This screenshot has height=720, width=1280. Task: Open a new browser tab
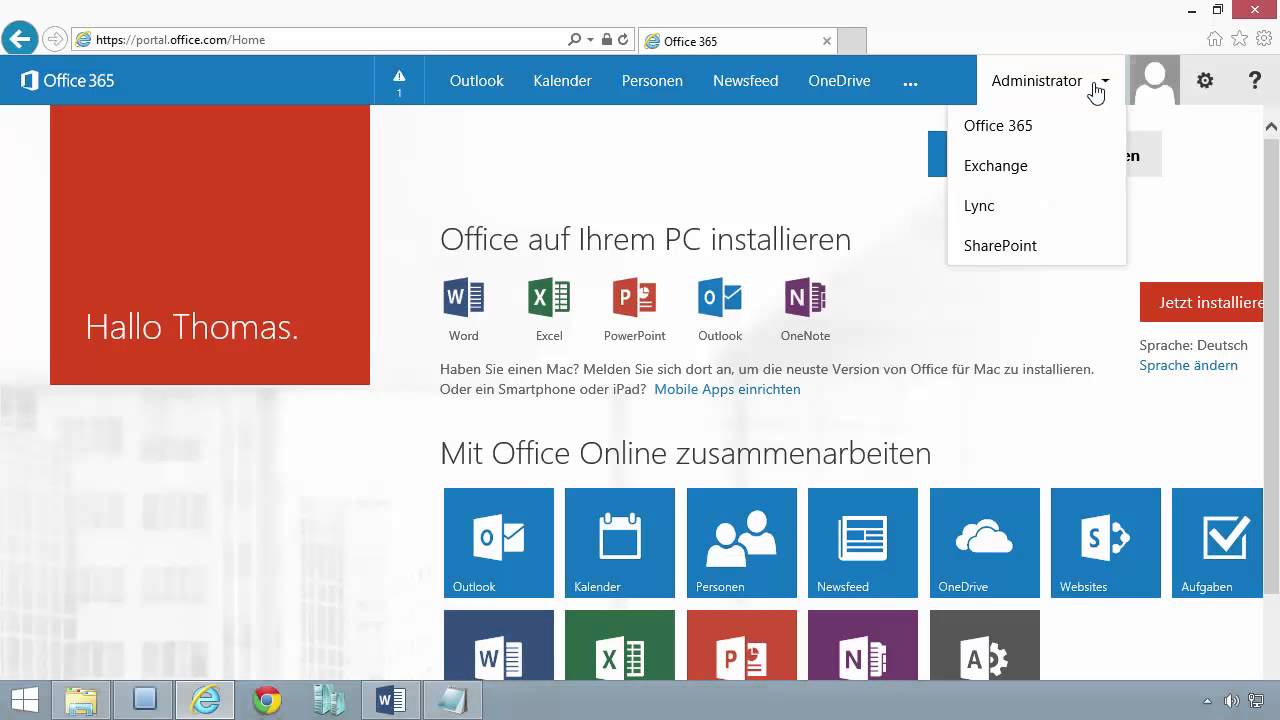coord(851,41)
